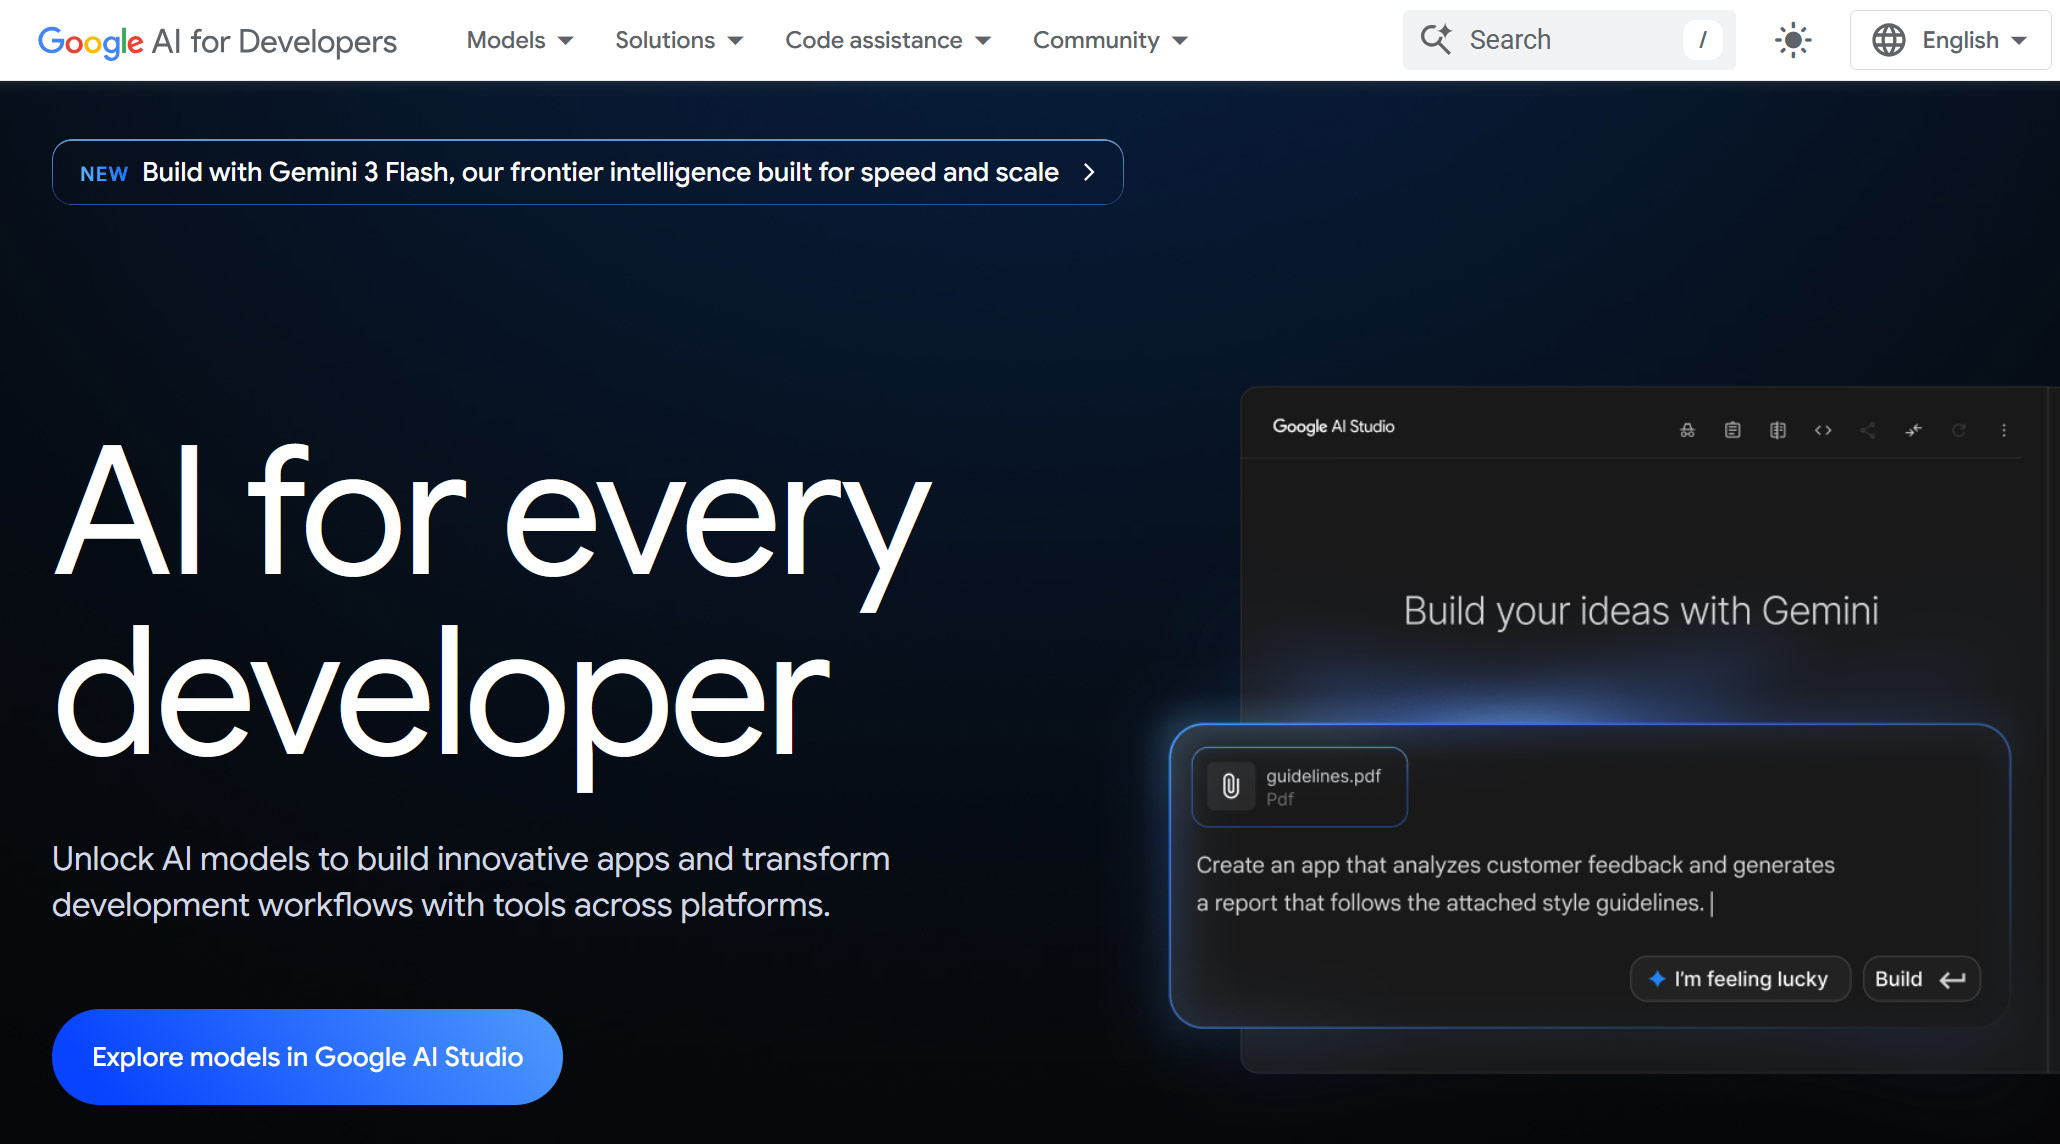This screenshot has height=1144, width=2060.
Task: Expand the Code assistance menu
Action: point(887,40)
